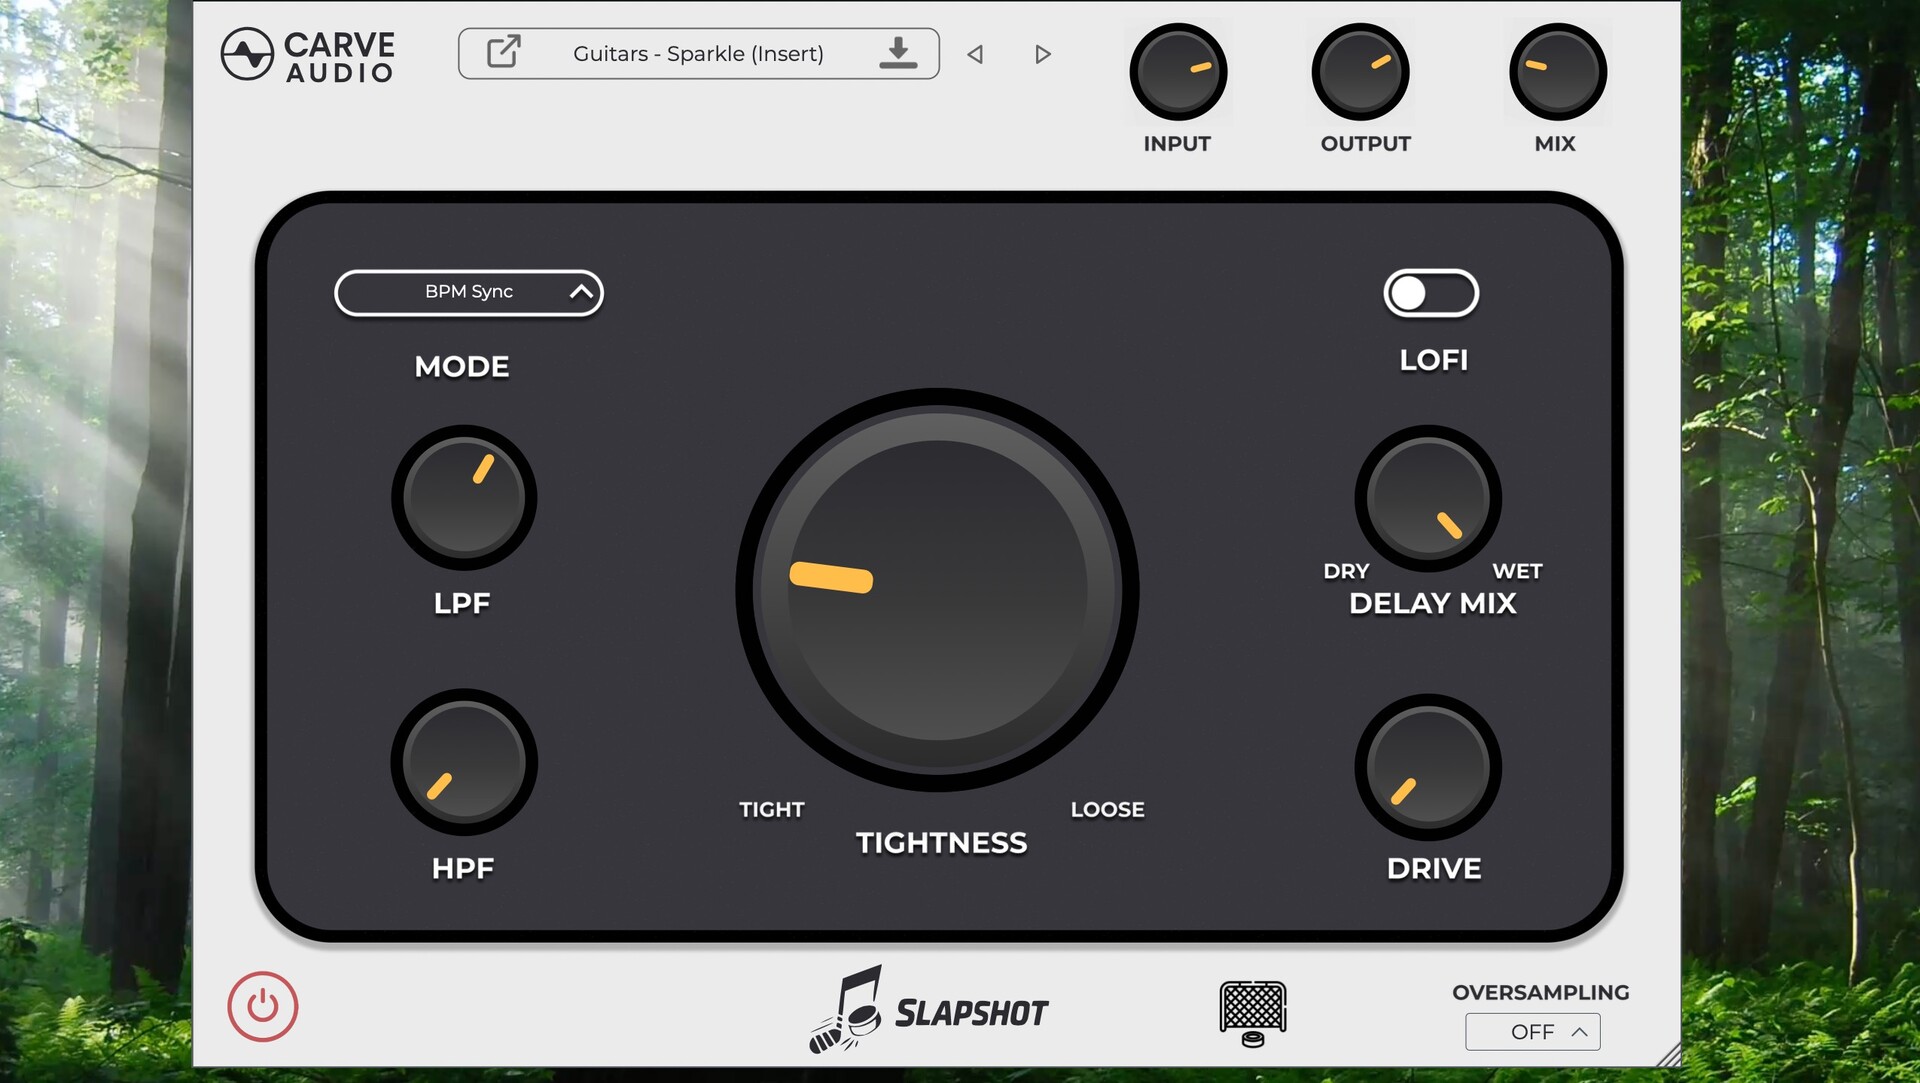Click the Drive knob
The width and height of the screenshot is (1920, 1083).
coord(1427,767)
